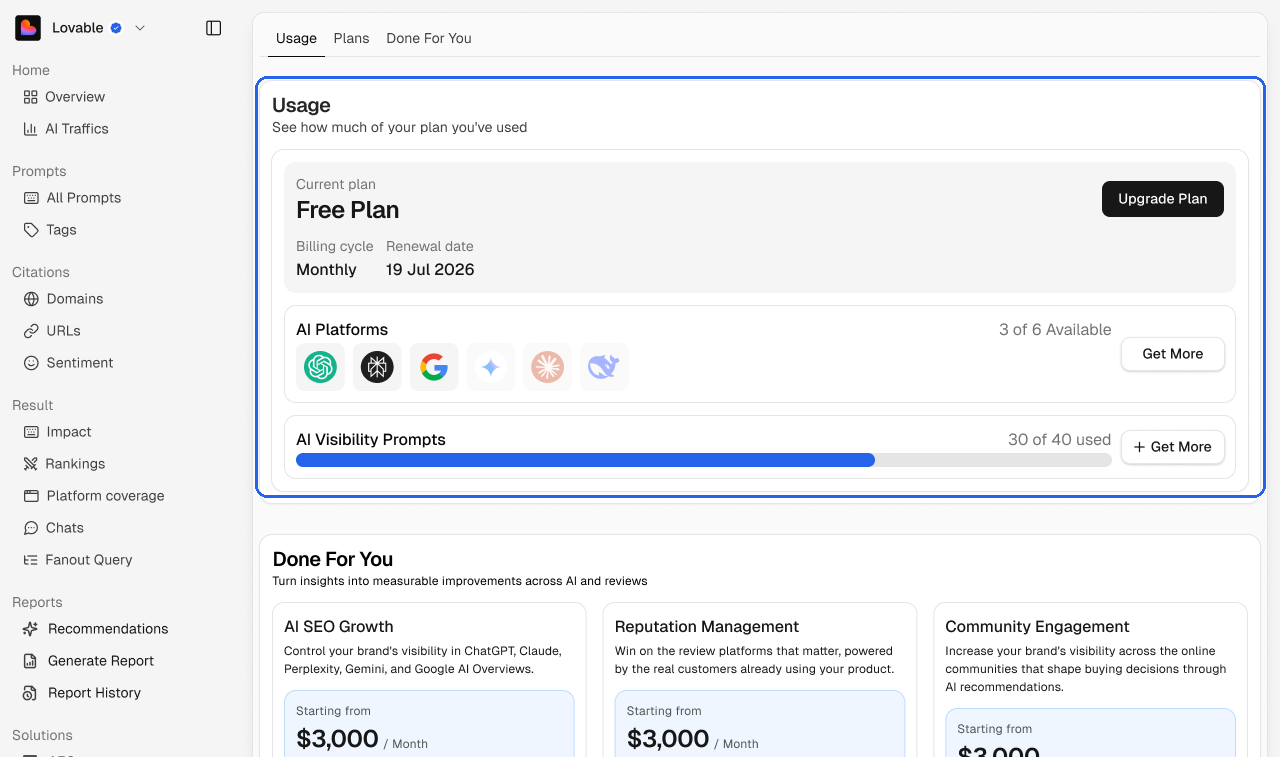
Task: Select the Perplexity platform icon
Action: (377, 367)
